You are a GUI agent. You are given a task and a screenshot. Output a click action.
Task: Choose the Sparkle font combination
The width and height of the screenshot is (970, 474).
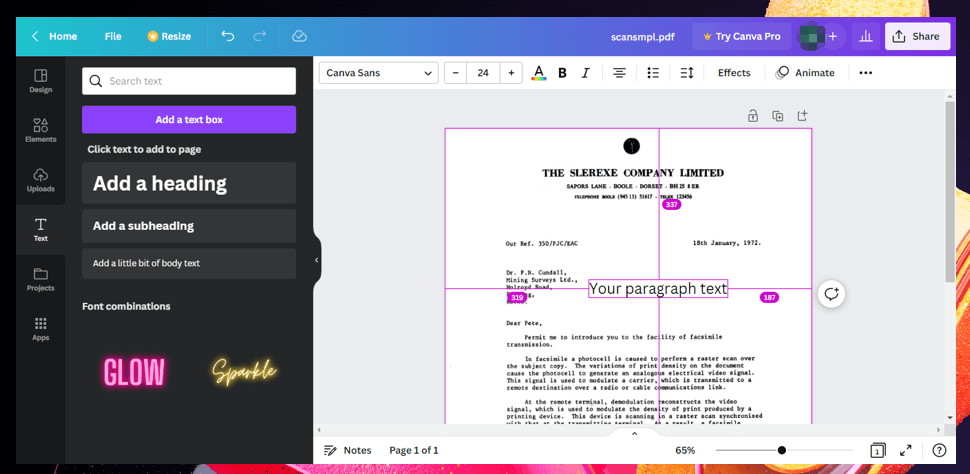[244, 372]
